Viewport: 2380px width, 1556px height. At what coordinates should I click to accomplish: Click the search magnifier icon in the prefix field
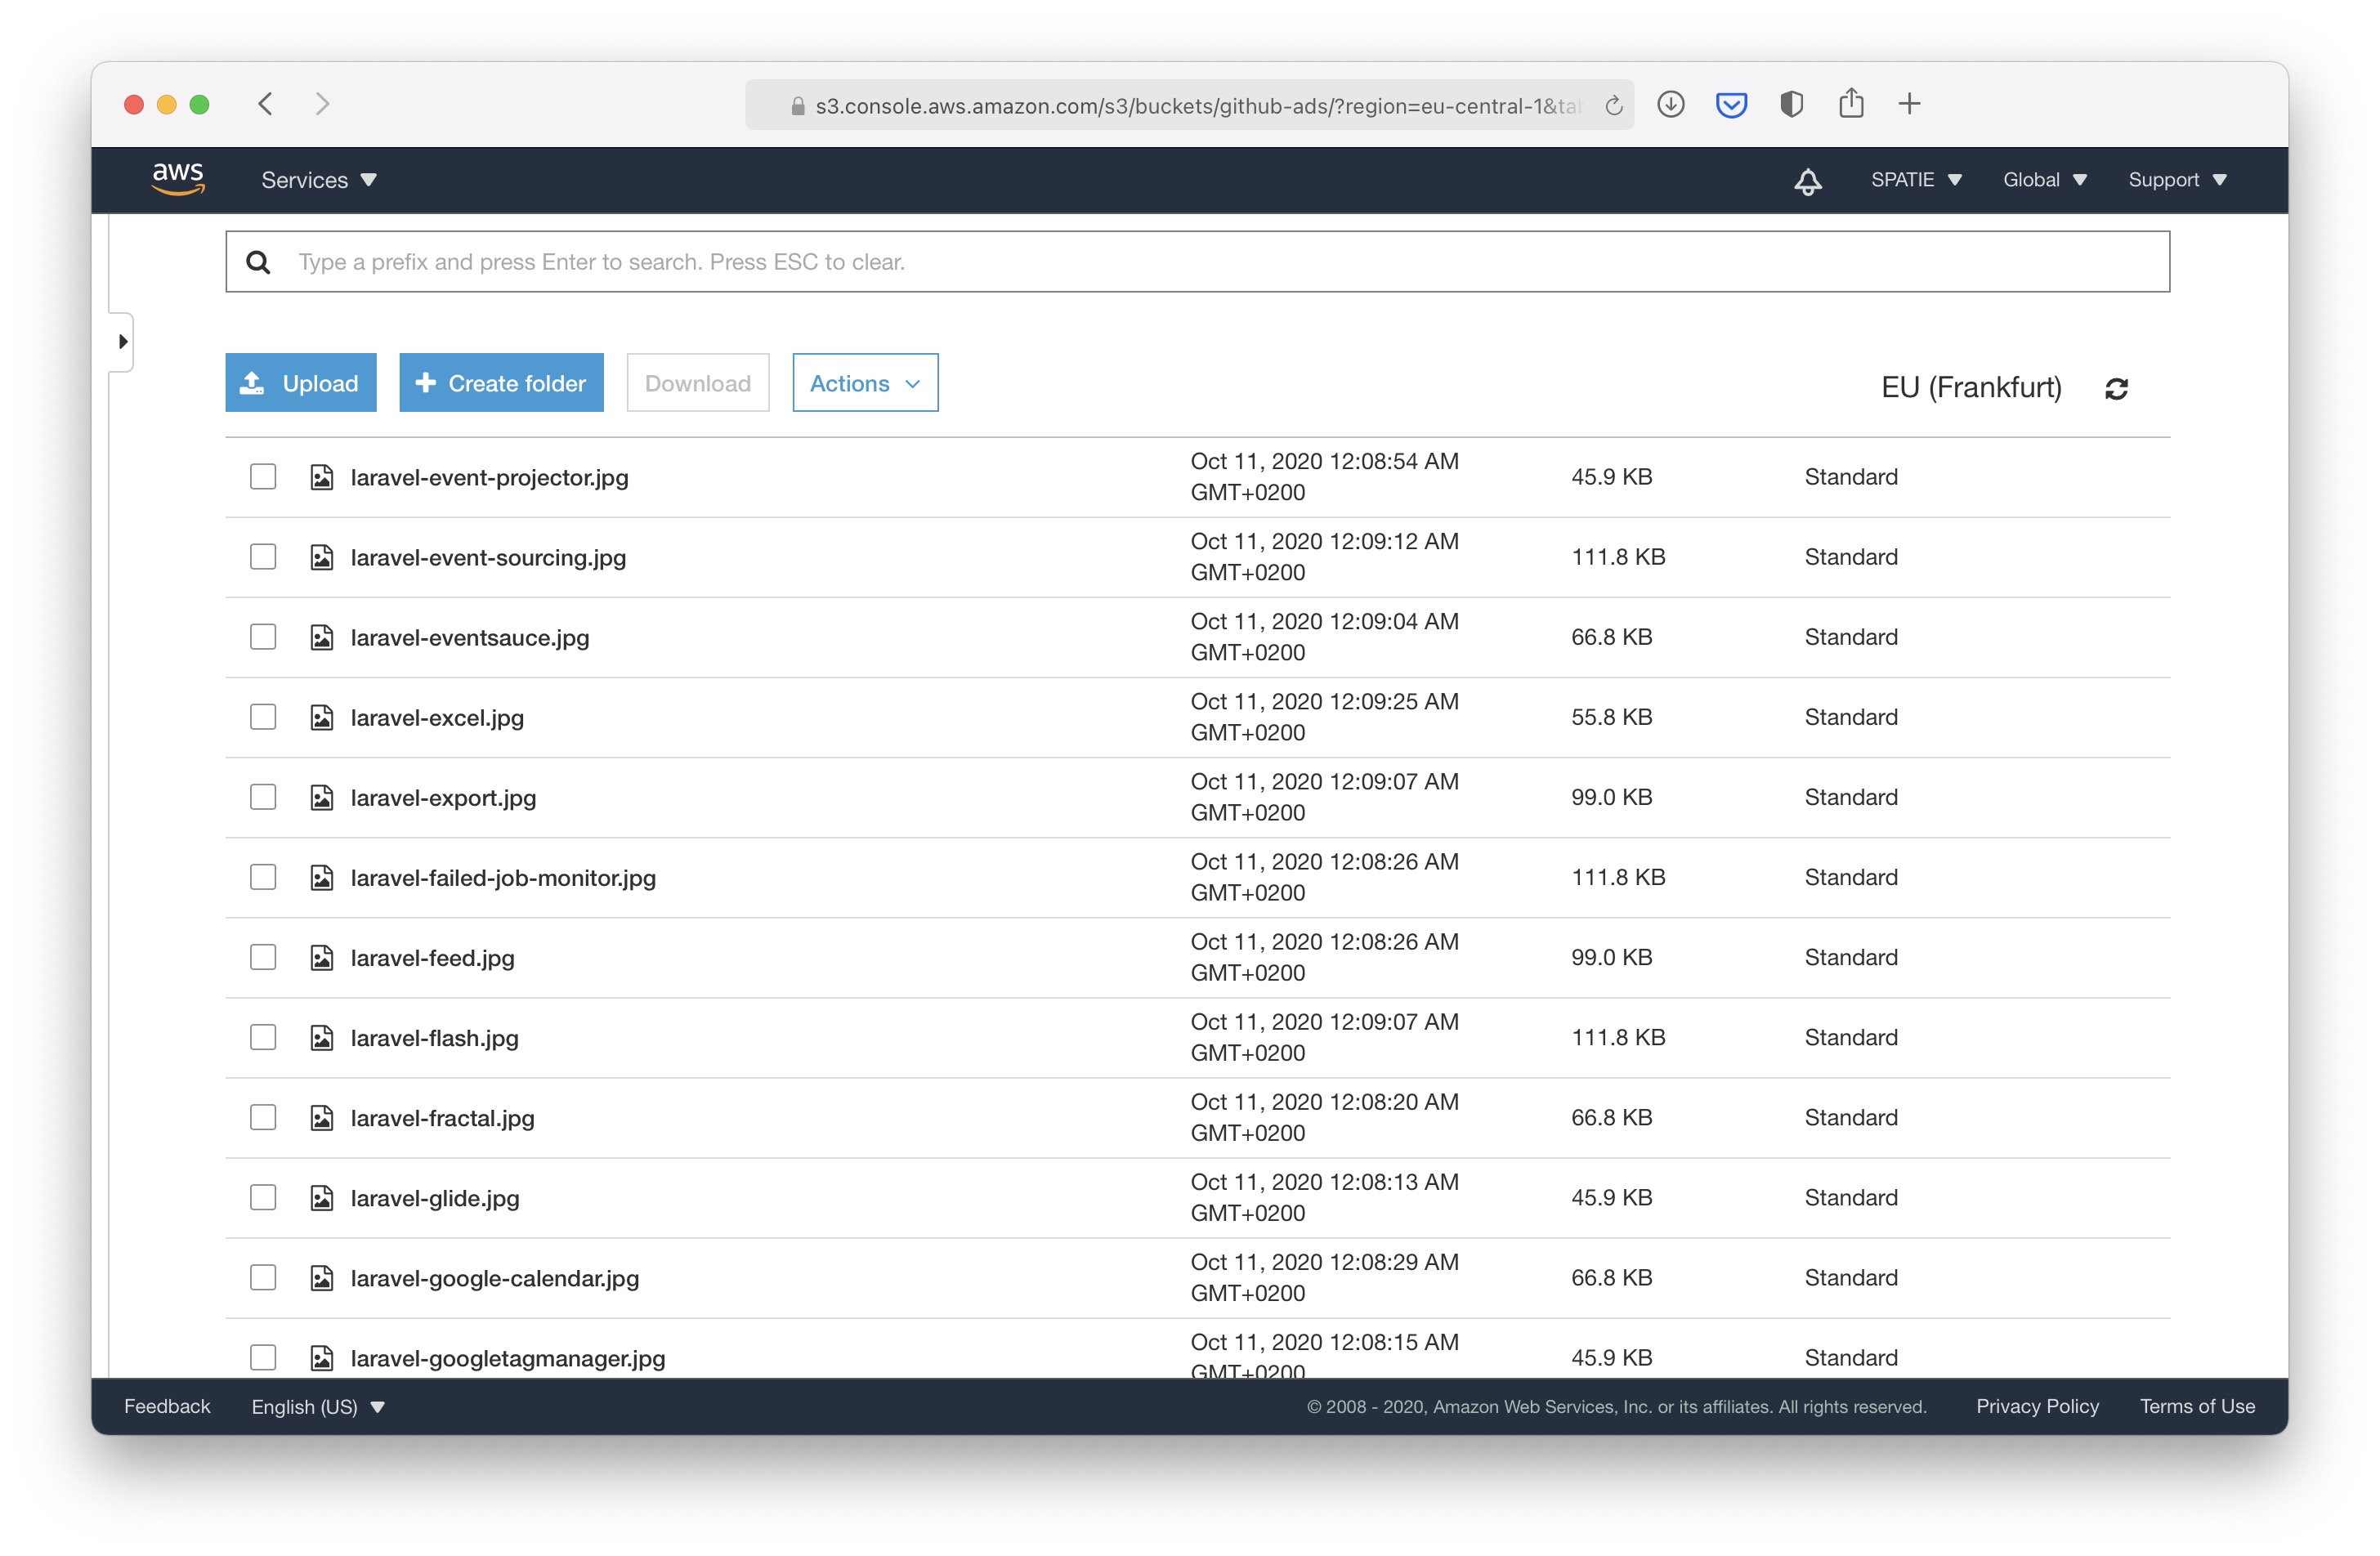pyautogui.click(x=258, y=262)
